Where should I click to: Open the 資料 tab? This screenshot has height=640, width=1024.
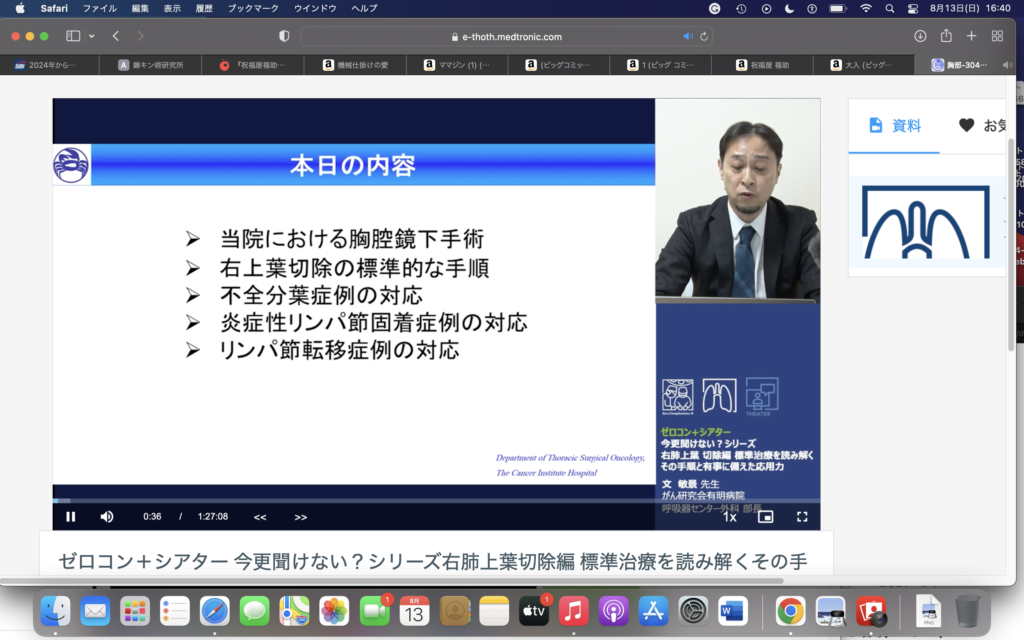click(895, 126)
